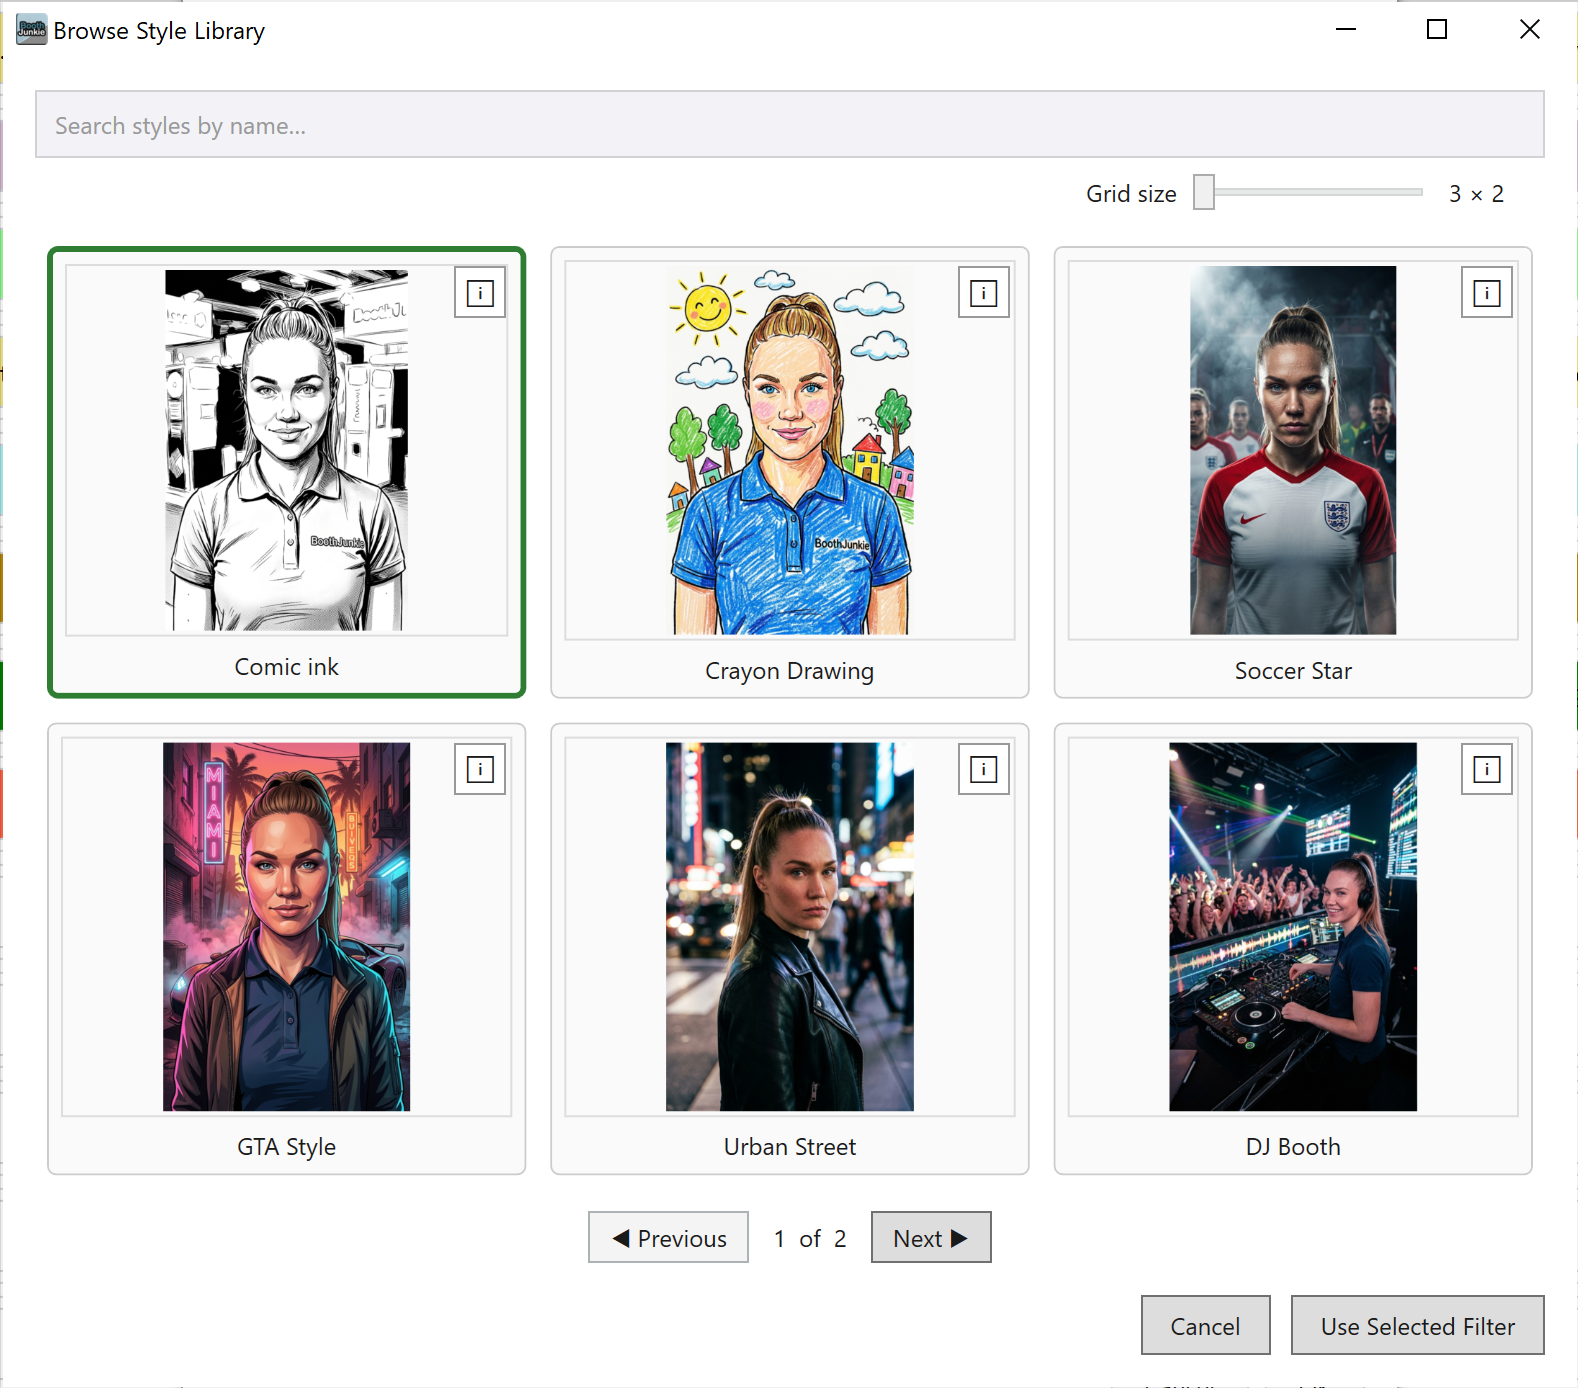Click the DJ Booth label text
The image size is (1578, 1388).
click(1293, 1147)
